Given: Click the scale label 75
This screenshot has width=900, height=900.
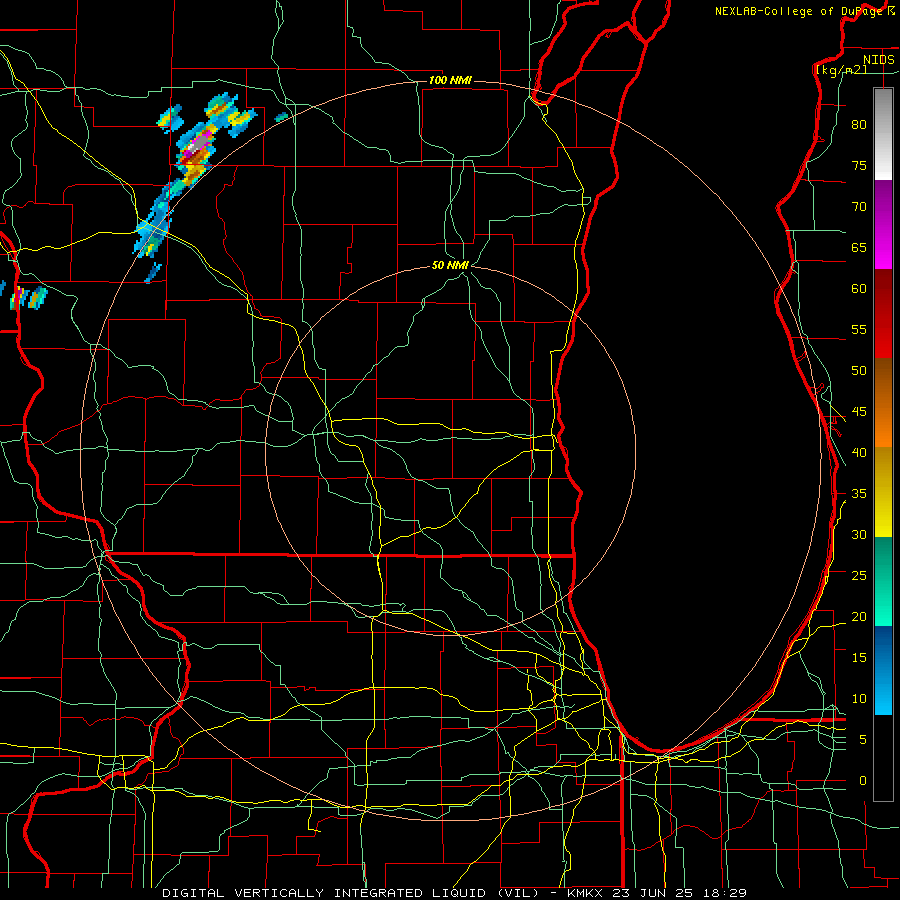Looking at the screenshot, I should 859,165.
